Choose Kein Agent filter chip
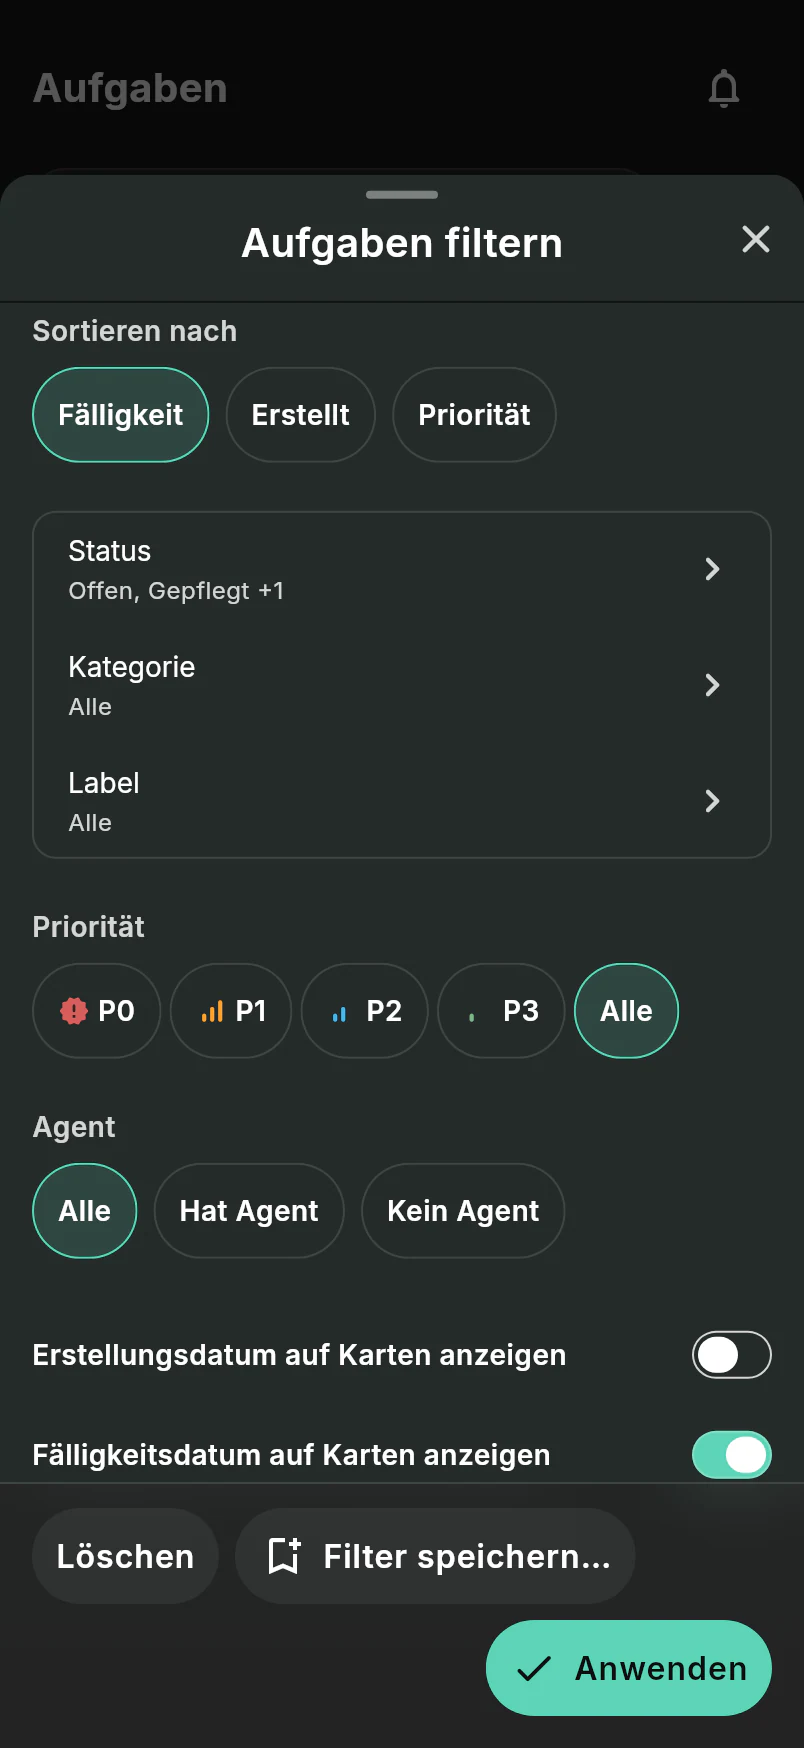 pyautogui.click(x=463, y=1211)
